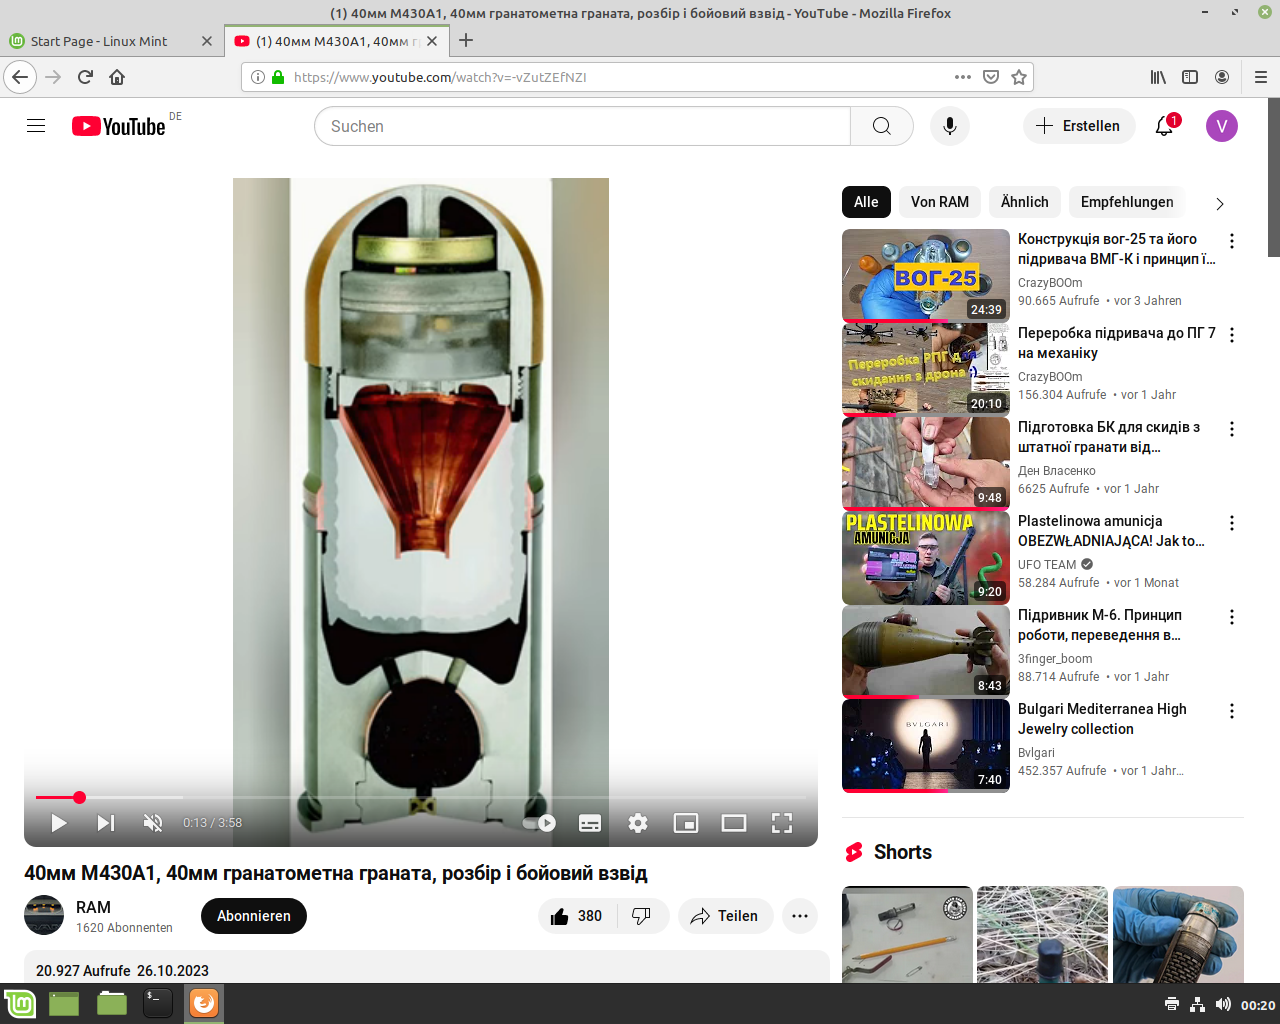Open a new browser tab
Image resolution: width=1280 pixels, height=1024 pixels.
(x=466, y=41)
